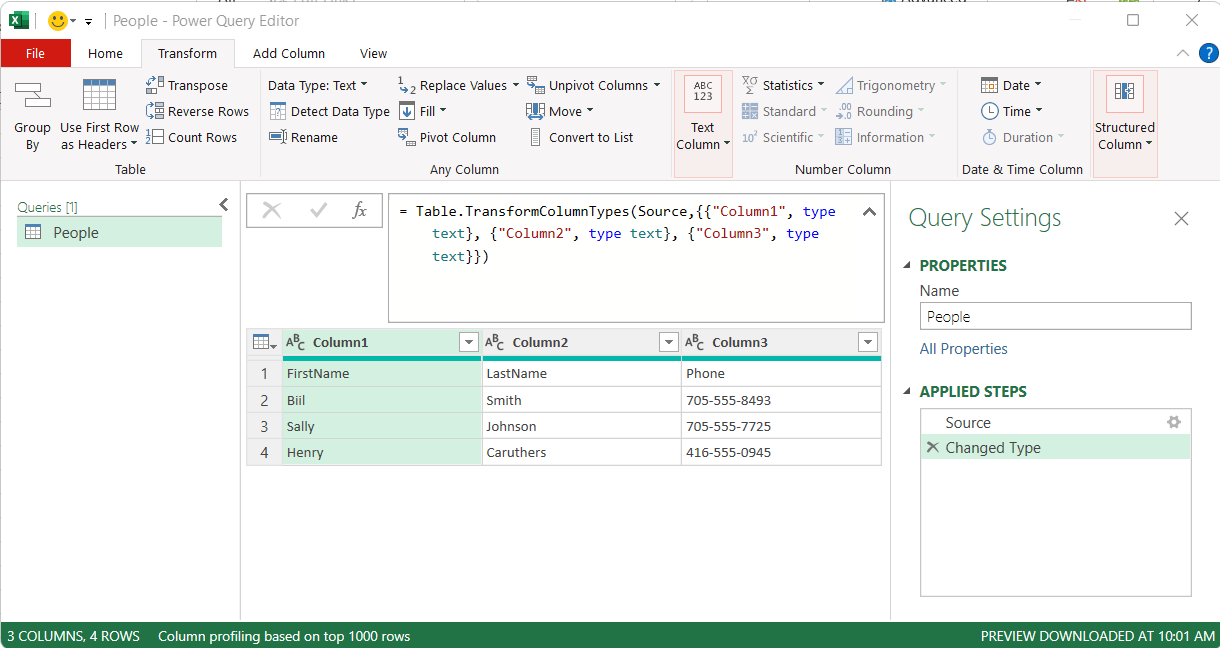
Task: Open Column2's filter dropdown
Action: coord(668,342)
